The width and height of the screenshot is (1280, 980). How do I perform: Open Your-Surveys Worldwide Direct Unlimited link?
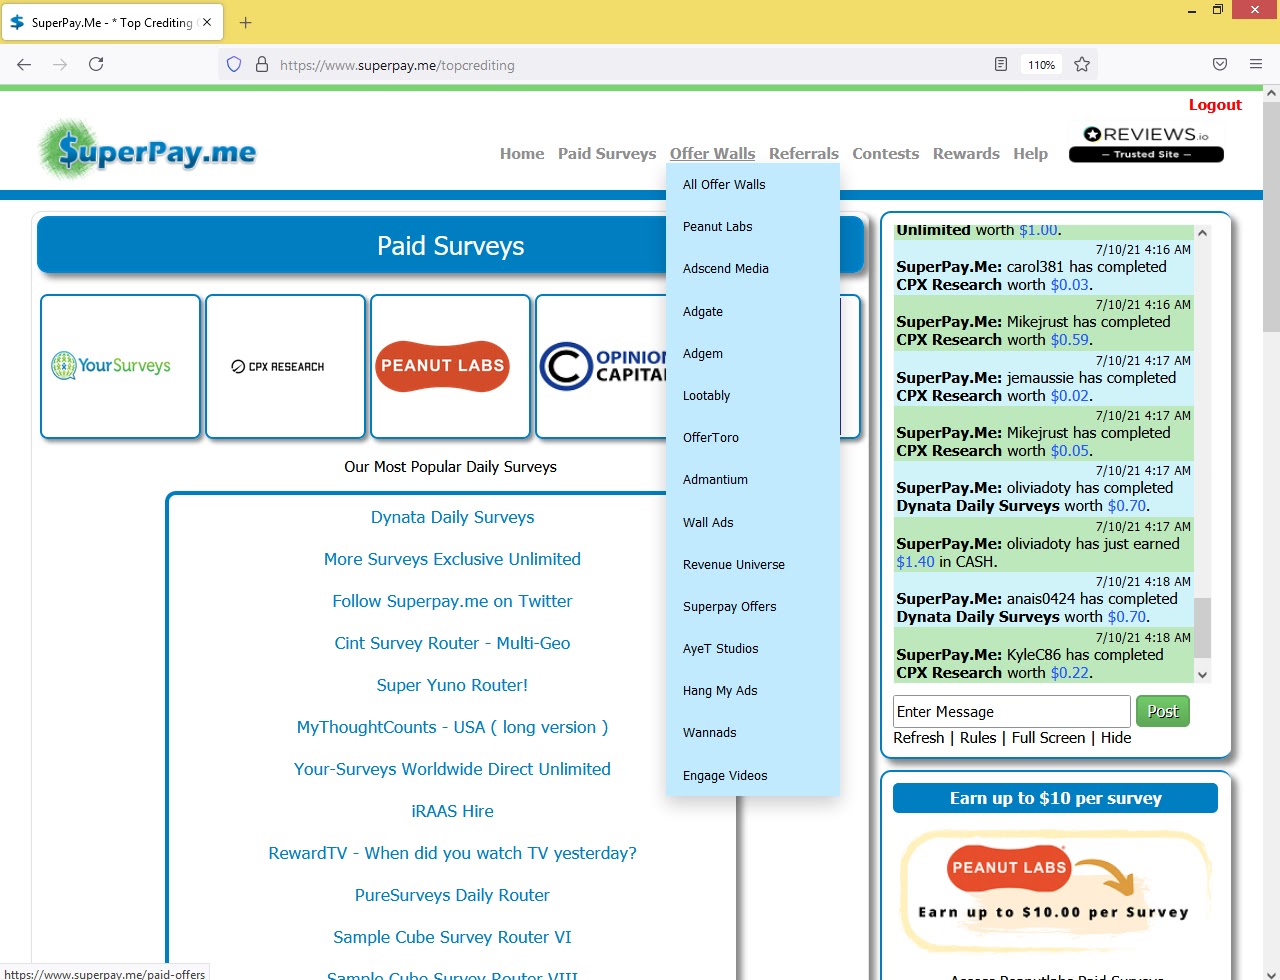(x=452, y=769)
